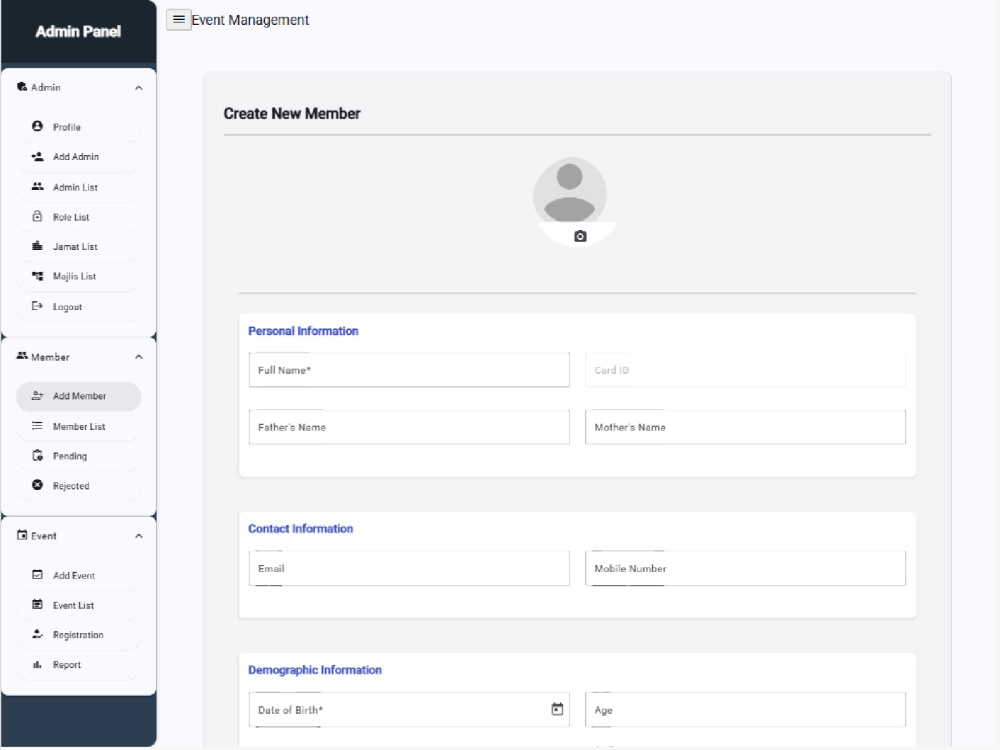View Pending members
The image size is (1000, 750).
(78, 456)
